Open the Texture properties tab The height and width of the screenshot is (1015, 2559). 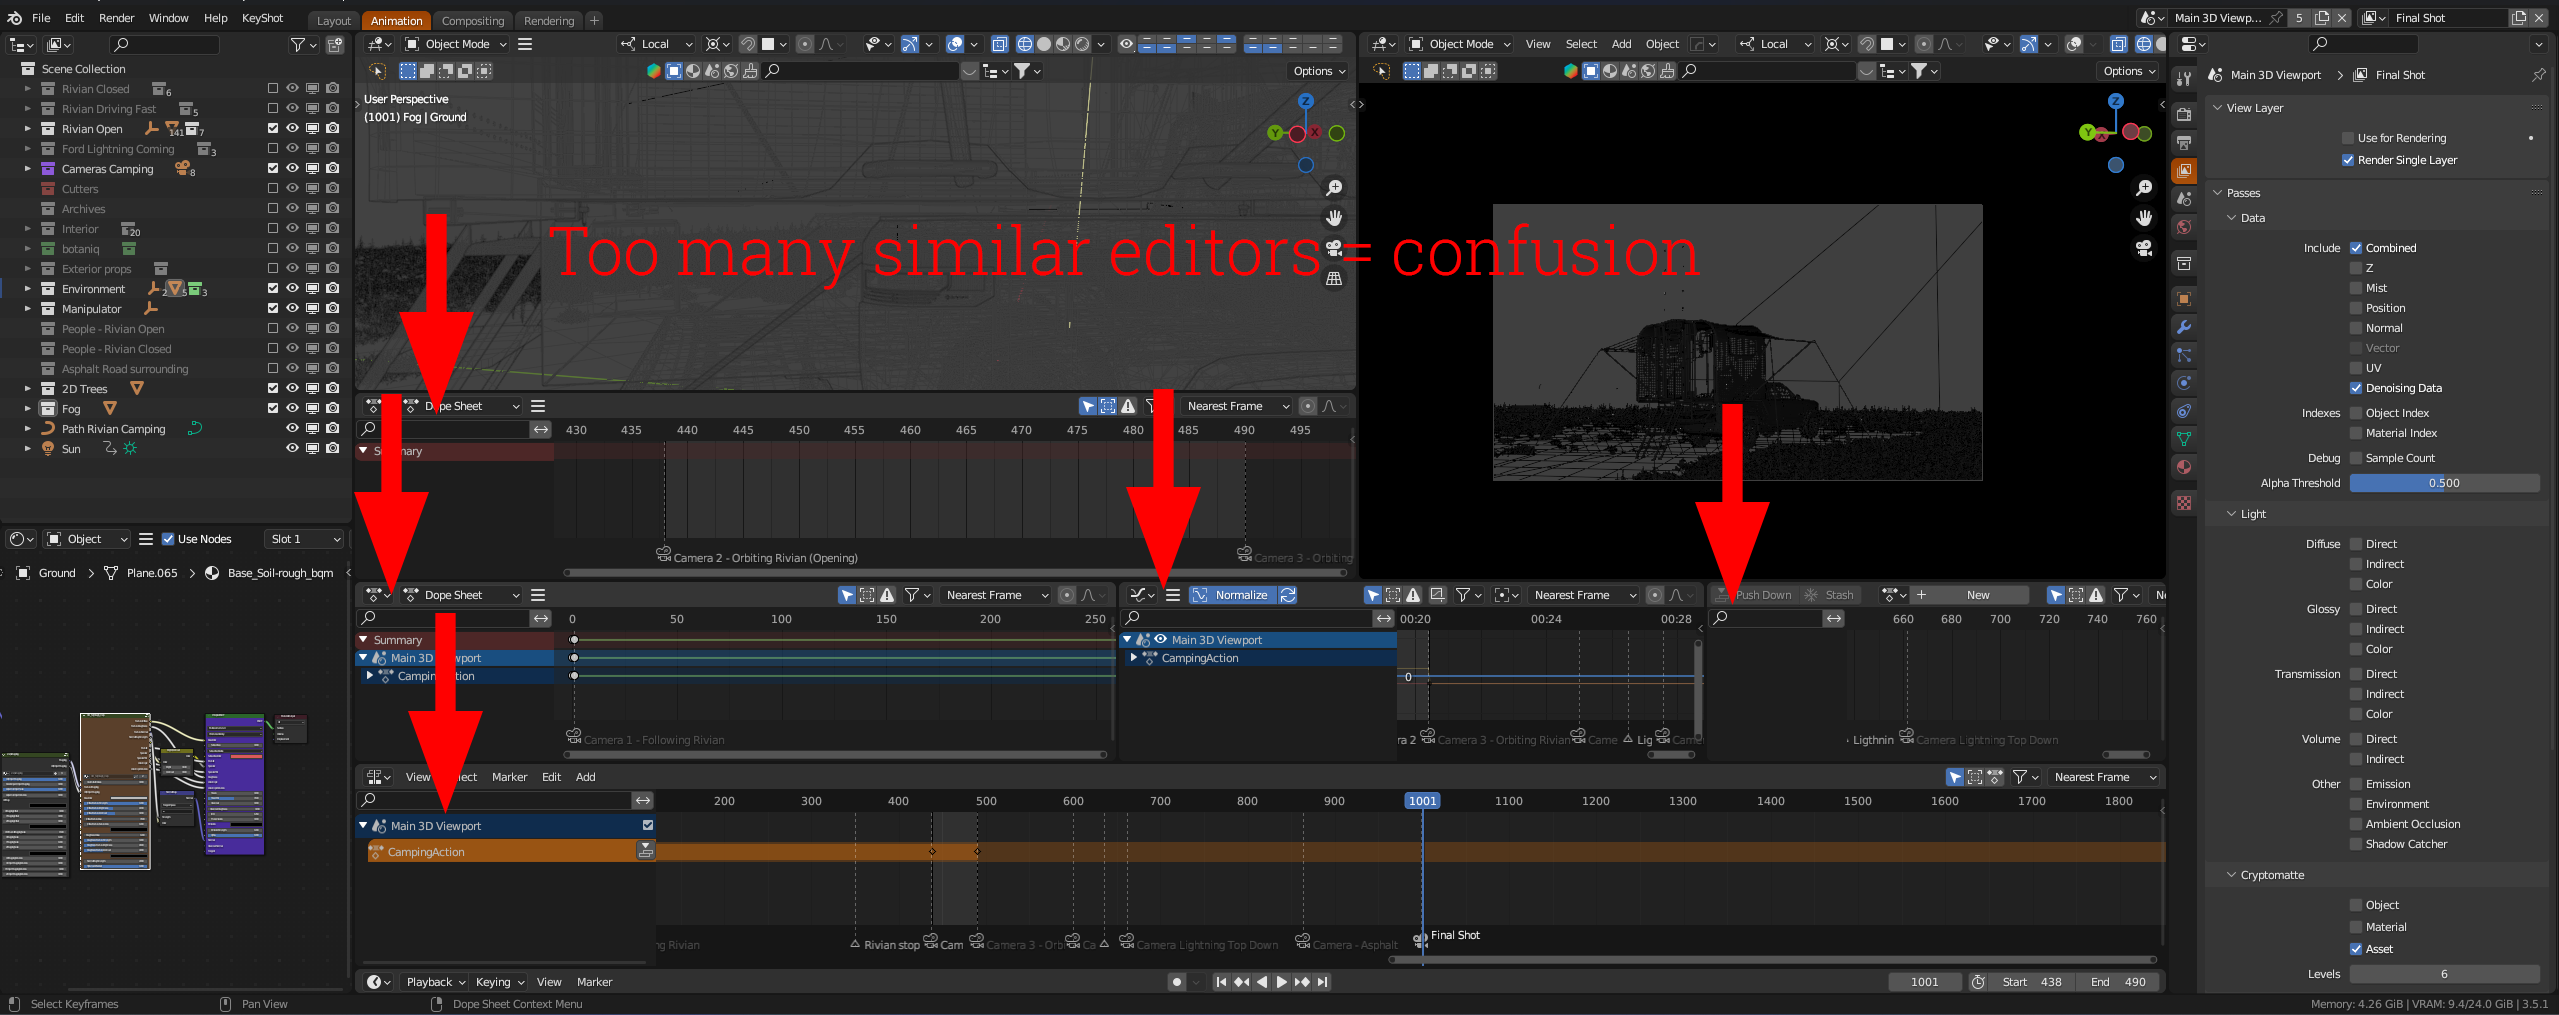click(2184, 503)
